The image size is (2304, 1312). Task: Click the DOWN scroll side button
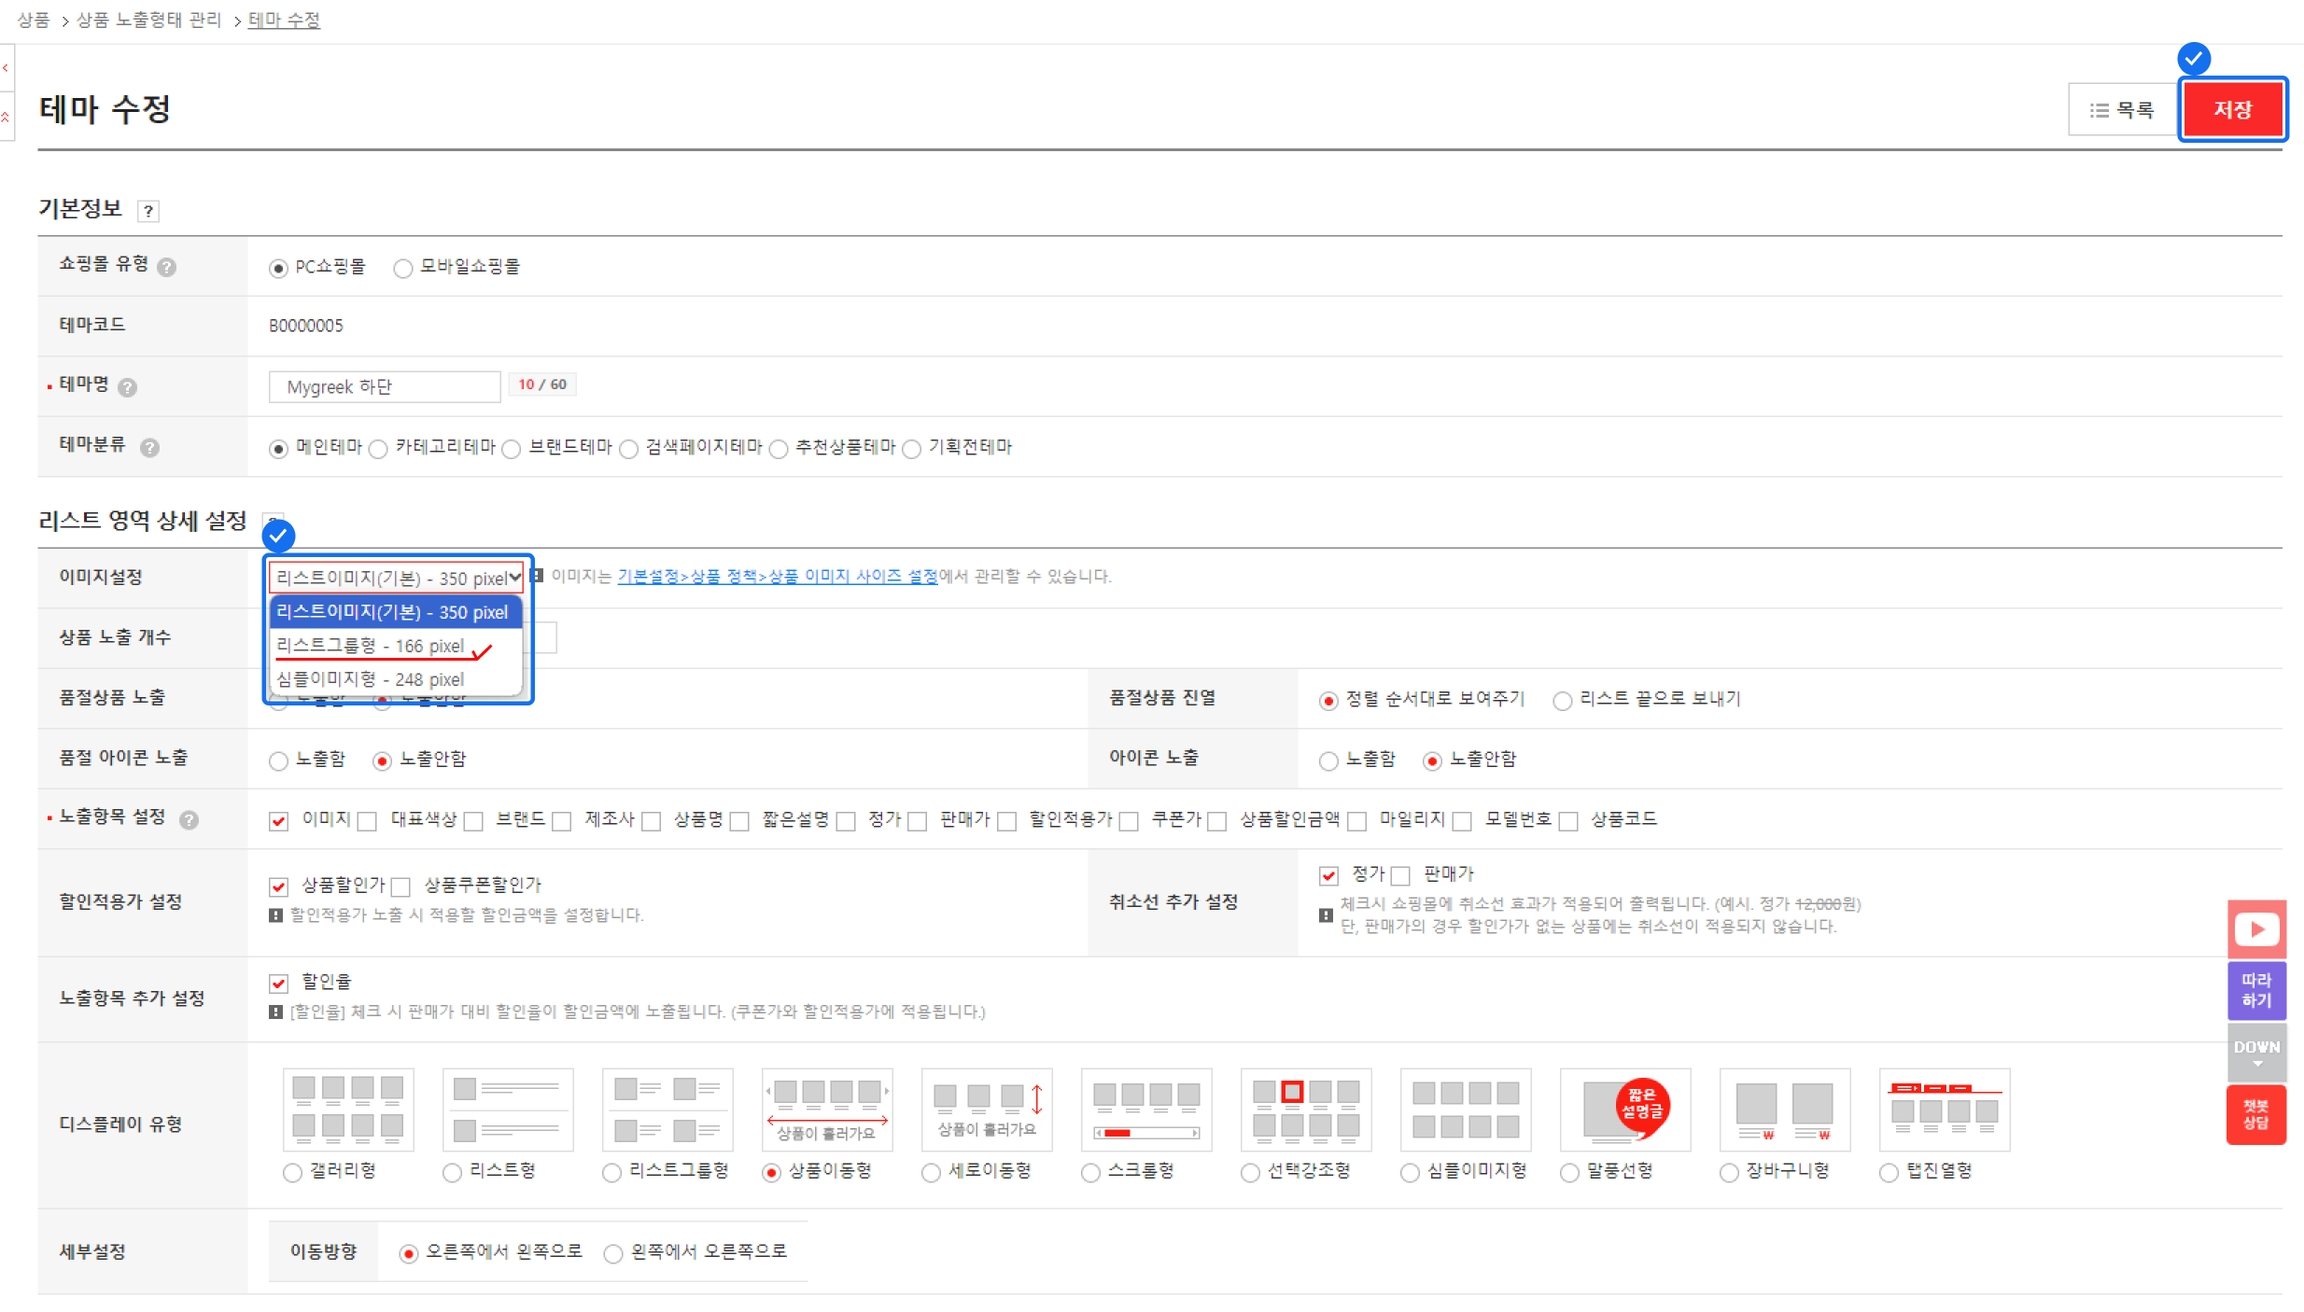pos(2256,1052)
